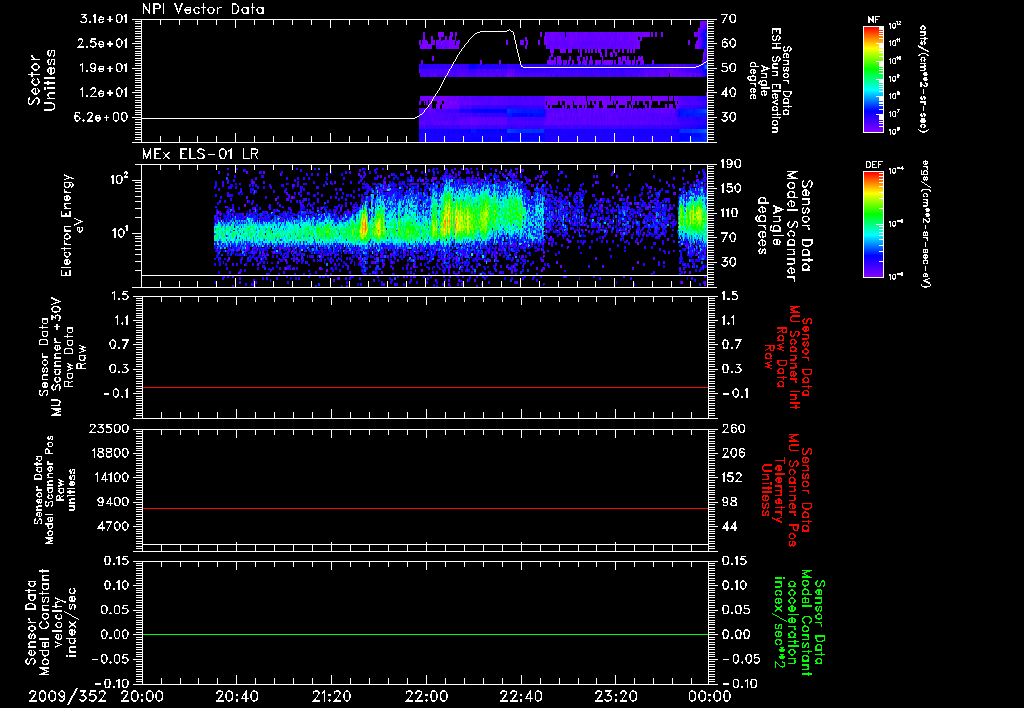1024x708 pixels.
Task: Click the "10²" electron energy tick label
Action: 118,179
